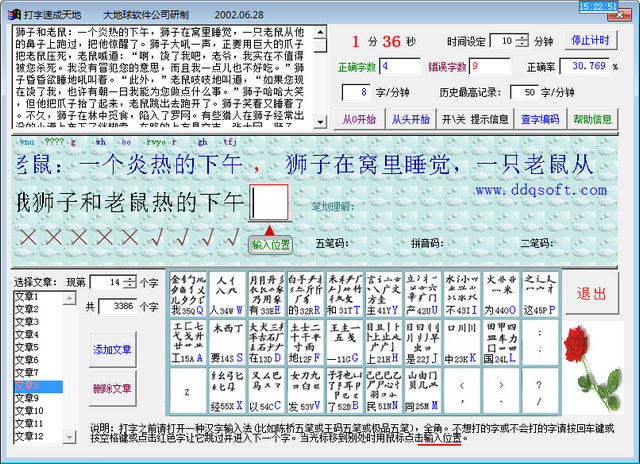The image size is (640, 464).
Task: Click the A key tile for 工
Action: tap(188, 342)
